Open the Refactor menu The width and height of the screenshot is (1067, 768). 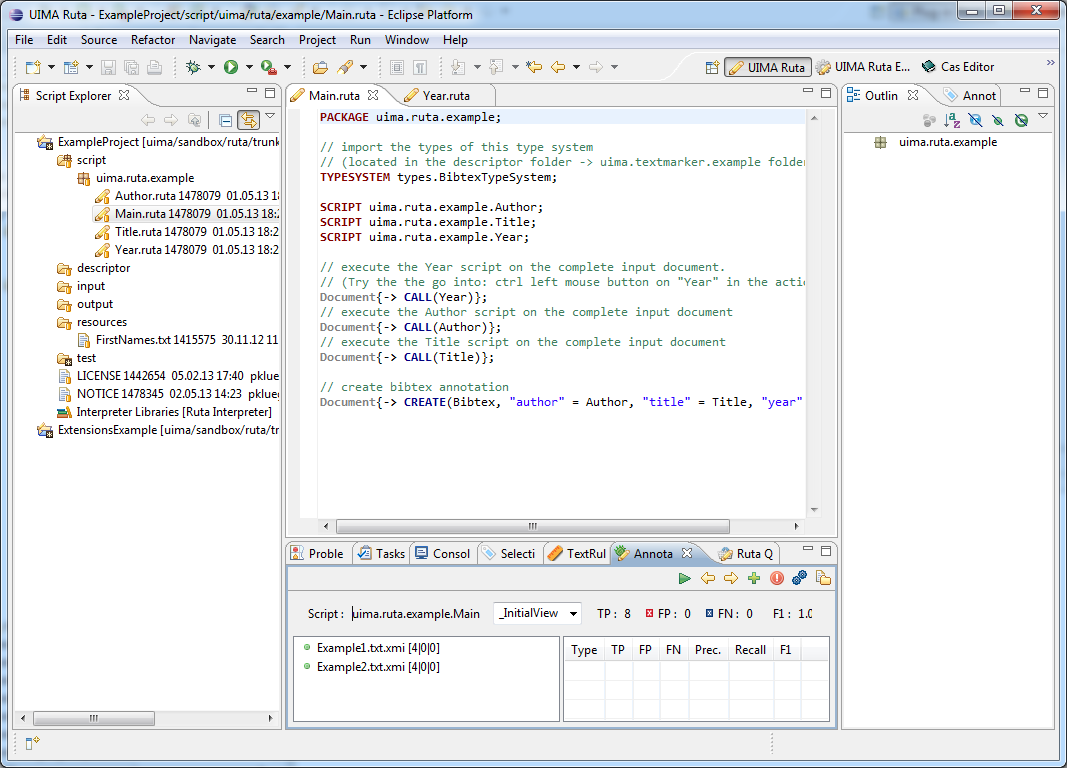(x=153, y=40)
